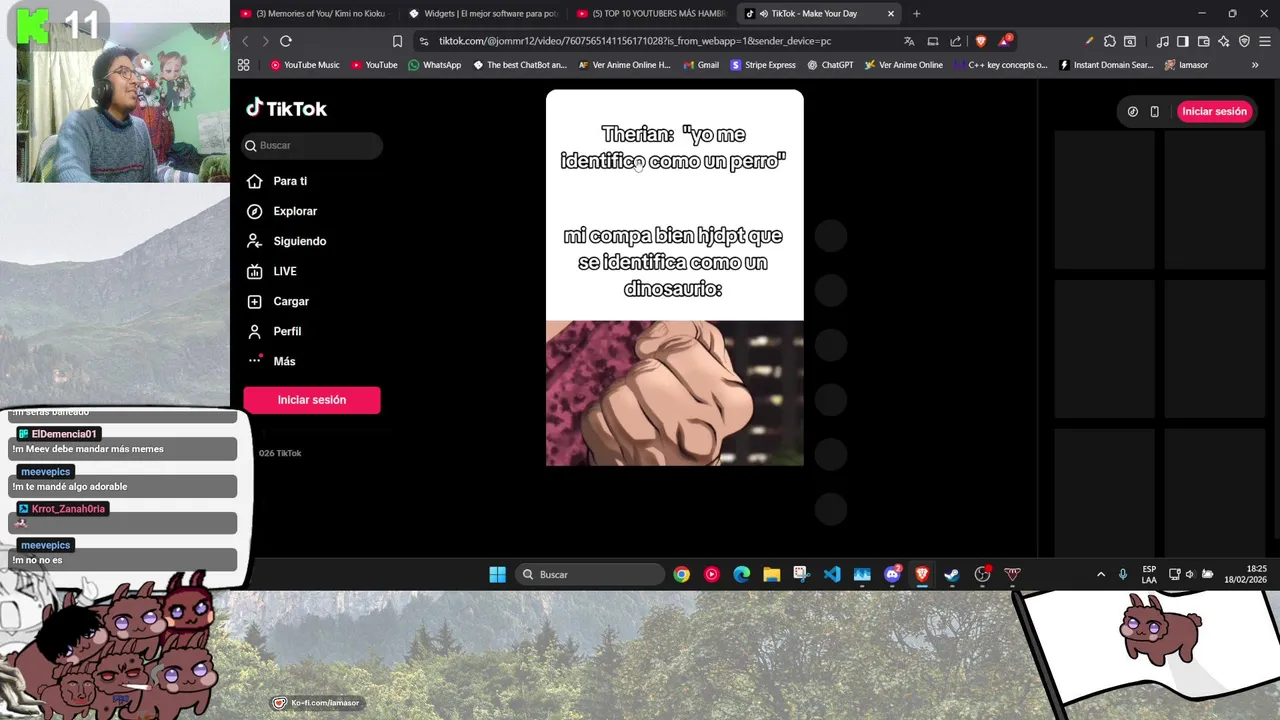Open Stripe Express bookmark
The height and width of the screenshot is (720, 1280).
tap(763, 65)
